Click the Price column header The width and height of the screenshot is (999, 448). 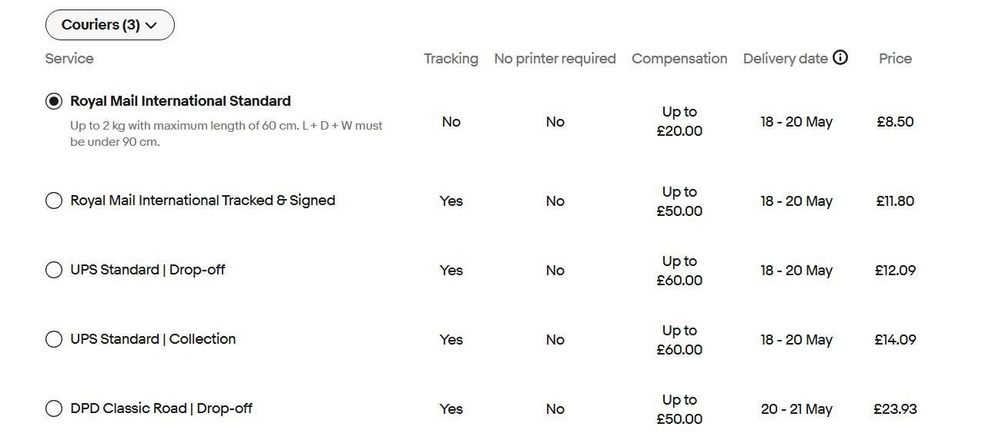(x=895, y=59)
